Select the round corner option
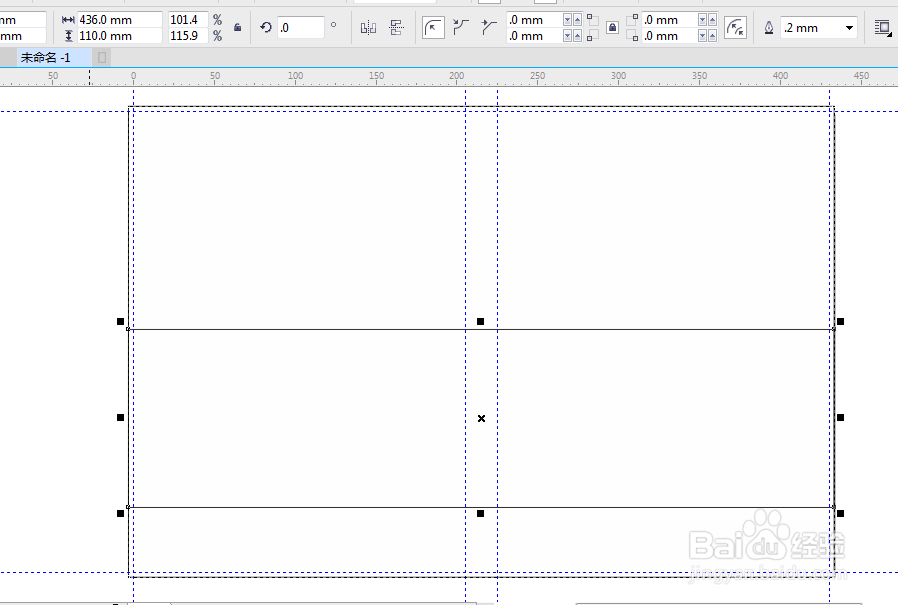Image resolution: width=898 pixels, height=605 pixels. [x=434, y=28]
